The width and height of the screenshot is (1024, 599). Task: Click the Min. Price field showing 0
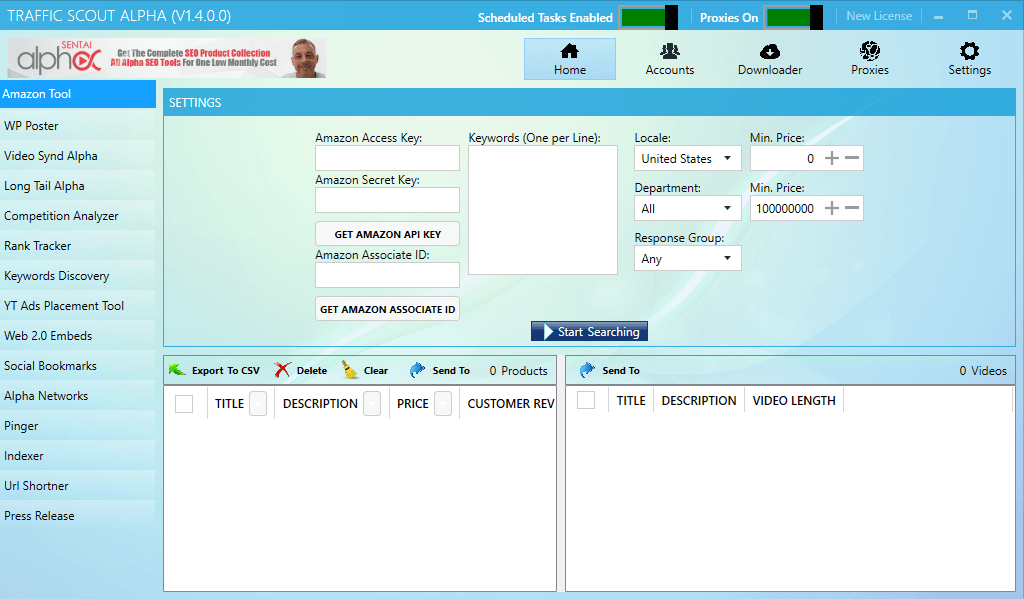(x=786, y=158)
